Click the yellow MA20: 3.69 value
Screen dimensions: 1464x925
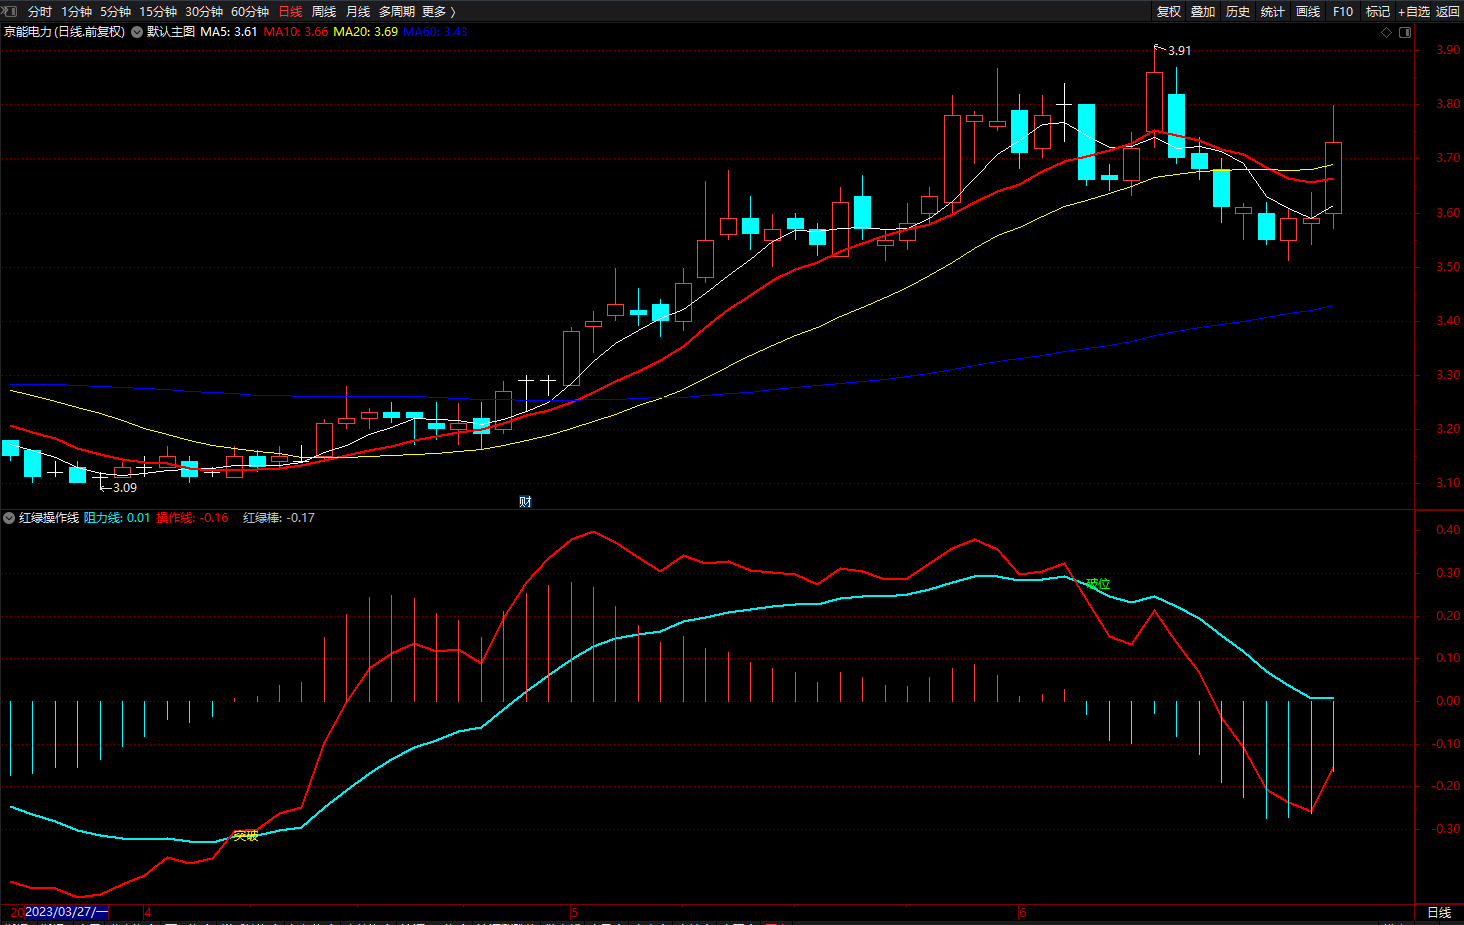[x=366, y=32]
